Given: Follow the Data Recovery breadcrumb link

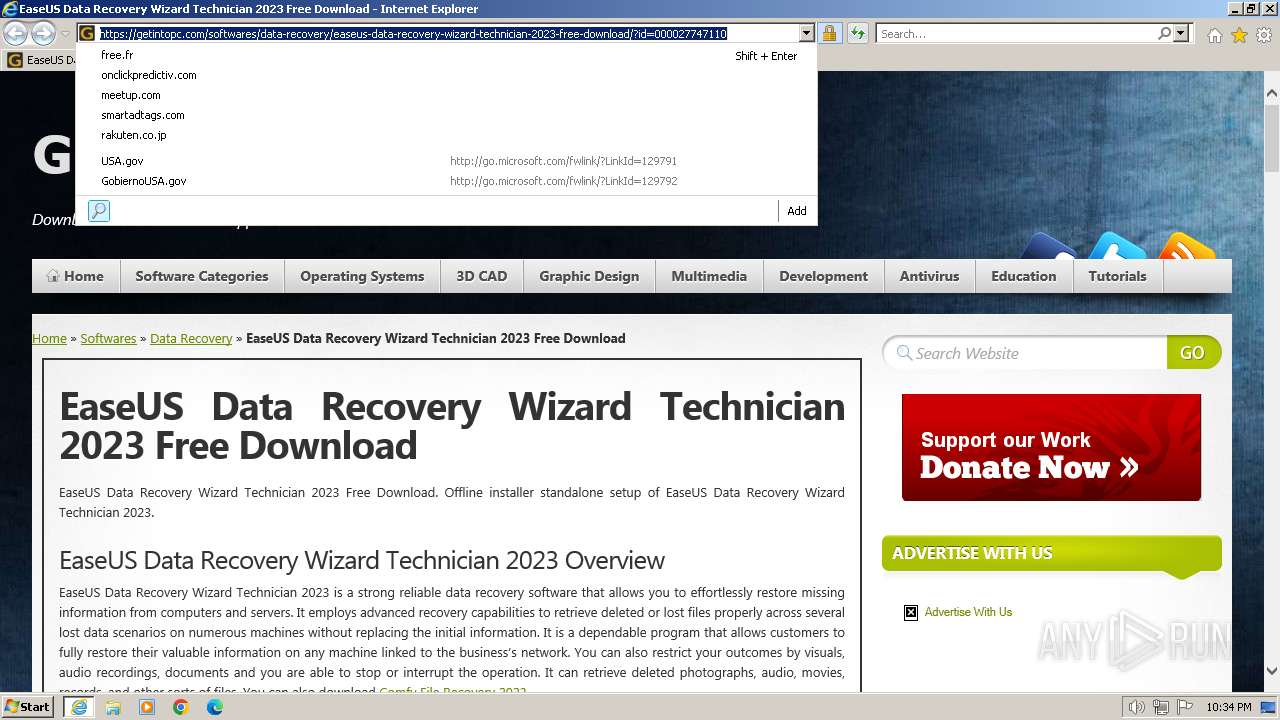Looking at the screenshot, I should tap(191, 338).
